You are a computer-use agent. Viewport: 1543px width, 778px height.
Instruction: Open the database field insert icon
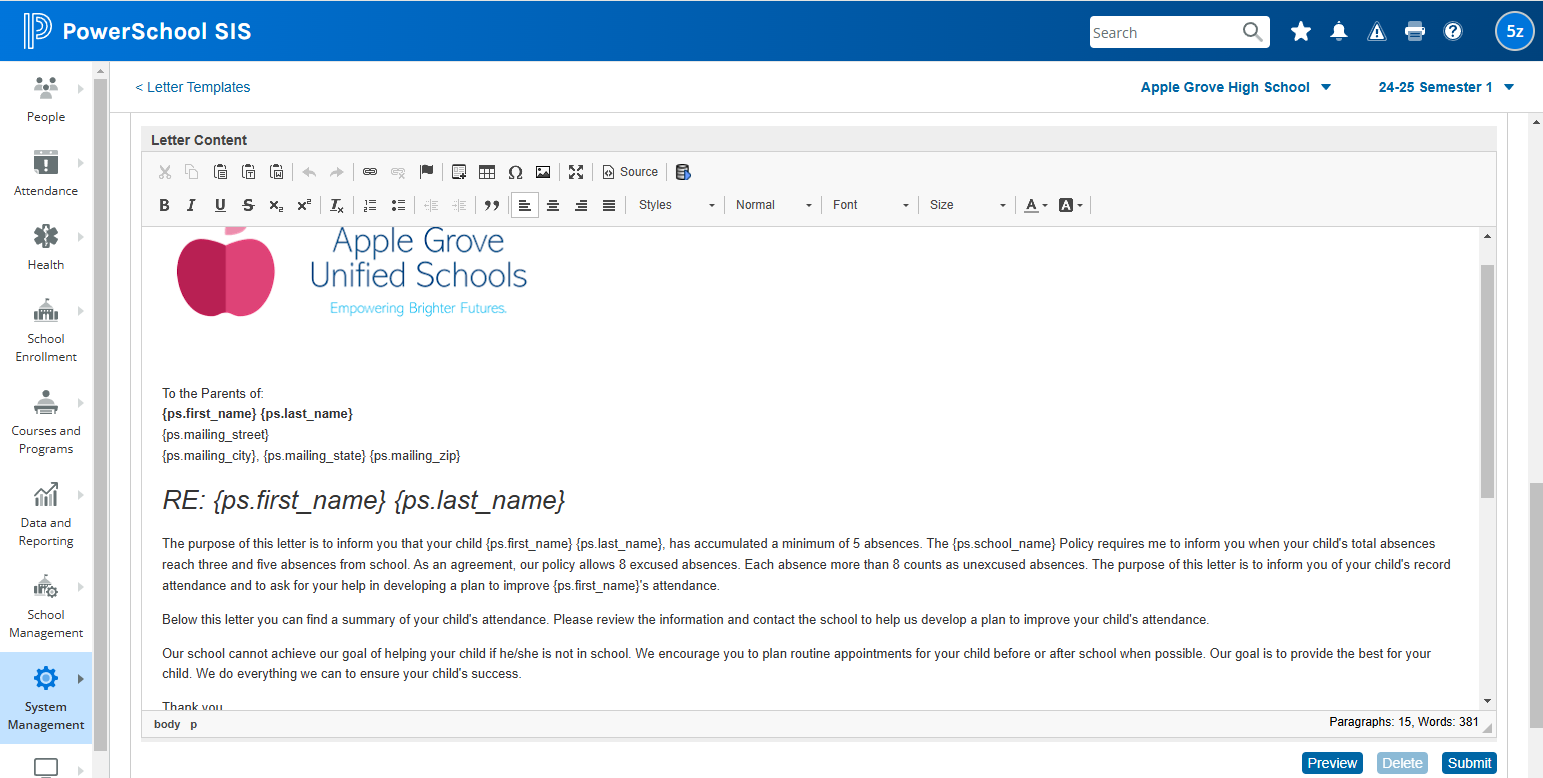click(683, 172)
